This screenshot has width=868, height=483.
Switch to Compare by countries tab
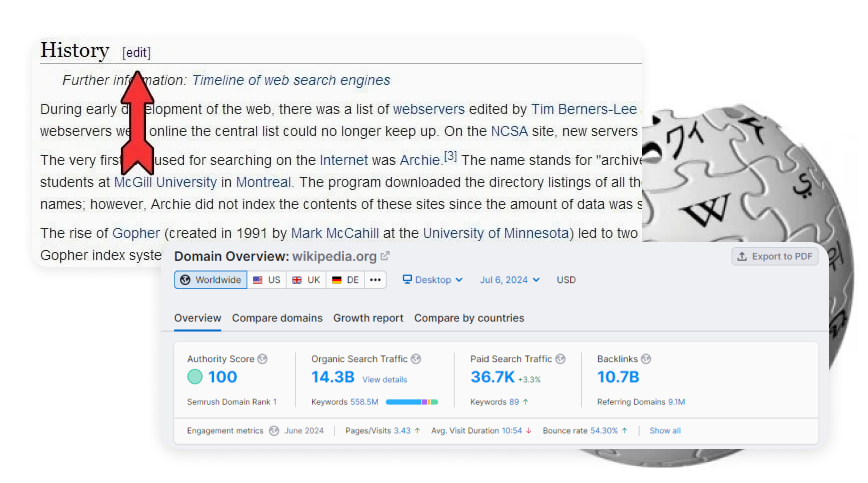point(469,318)
